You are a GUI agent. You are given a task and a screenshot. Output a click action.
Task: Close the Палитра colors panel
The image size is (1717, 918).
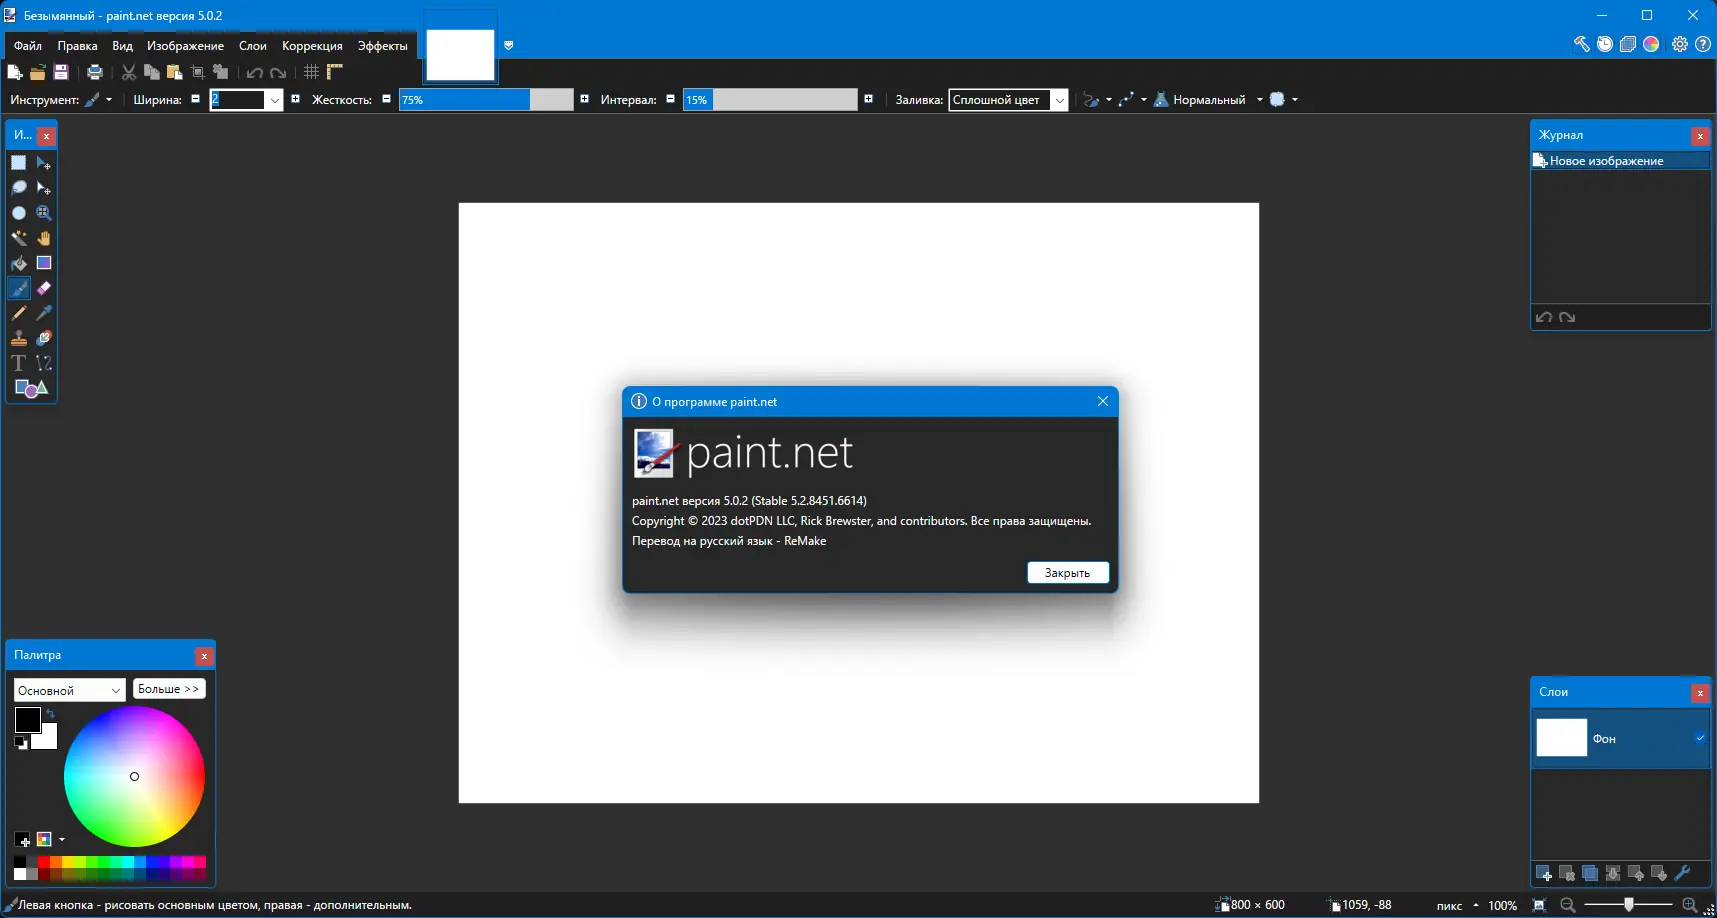point(204,656)
